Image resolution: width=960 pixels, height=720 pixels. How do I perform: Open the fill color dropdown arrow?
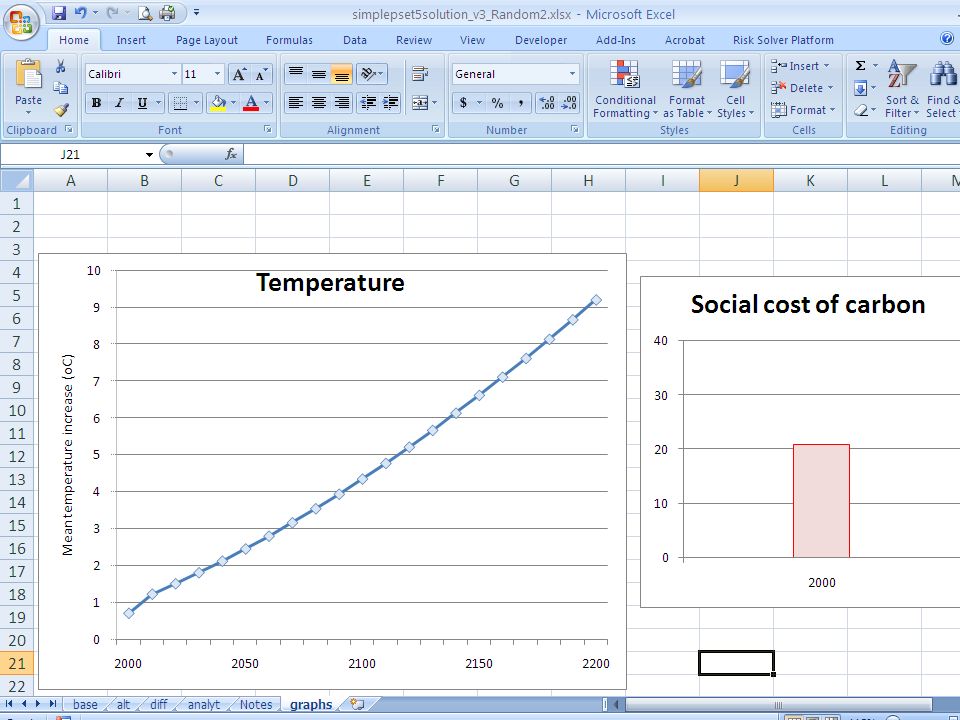(x=233, y=103)
